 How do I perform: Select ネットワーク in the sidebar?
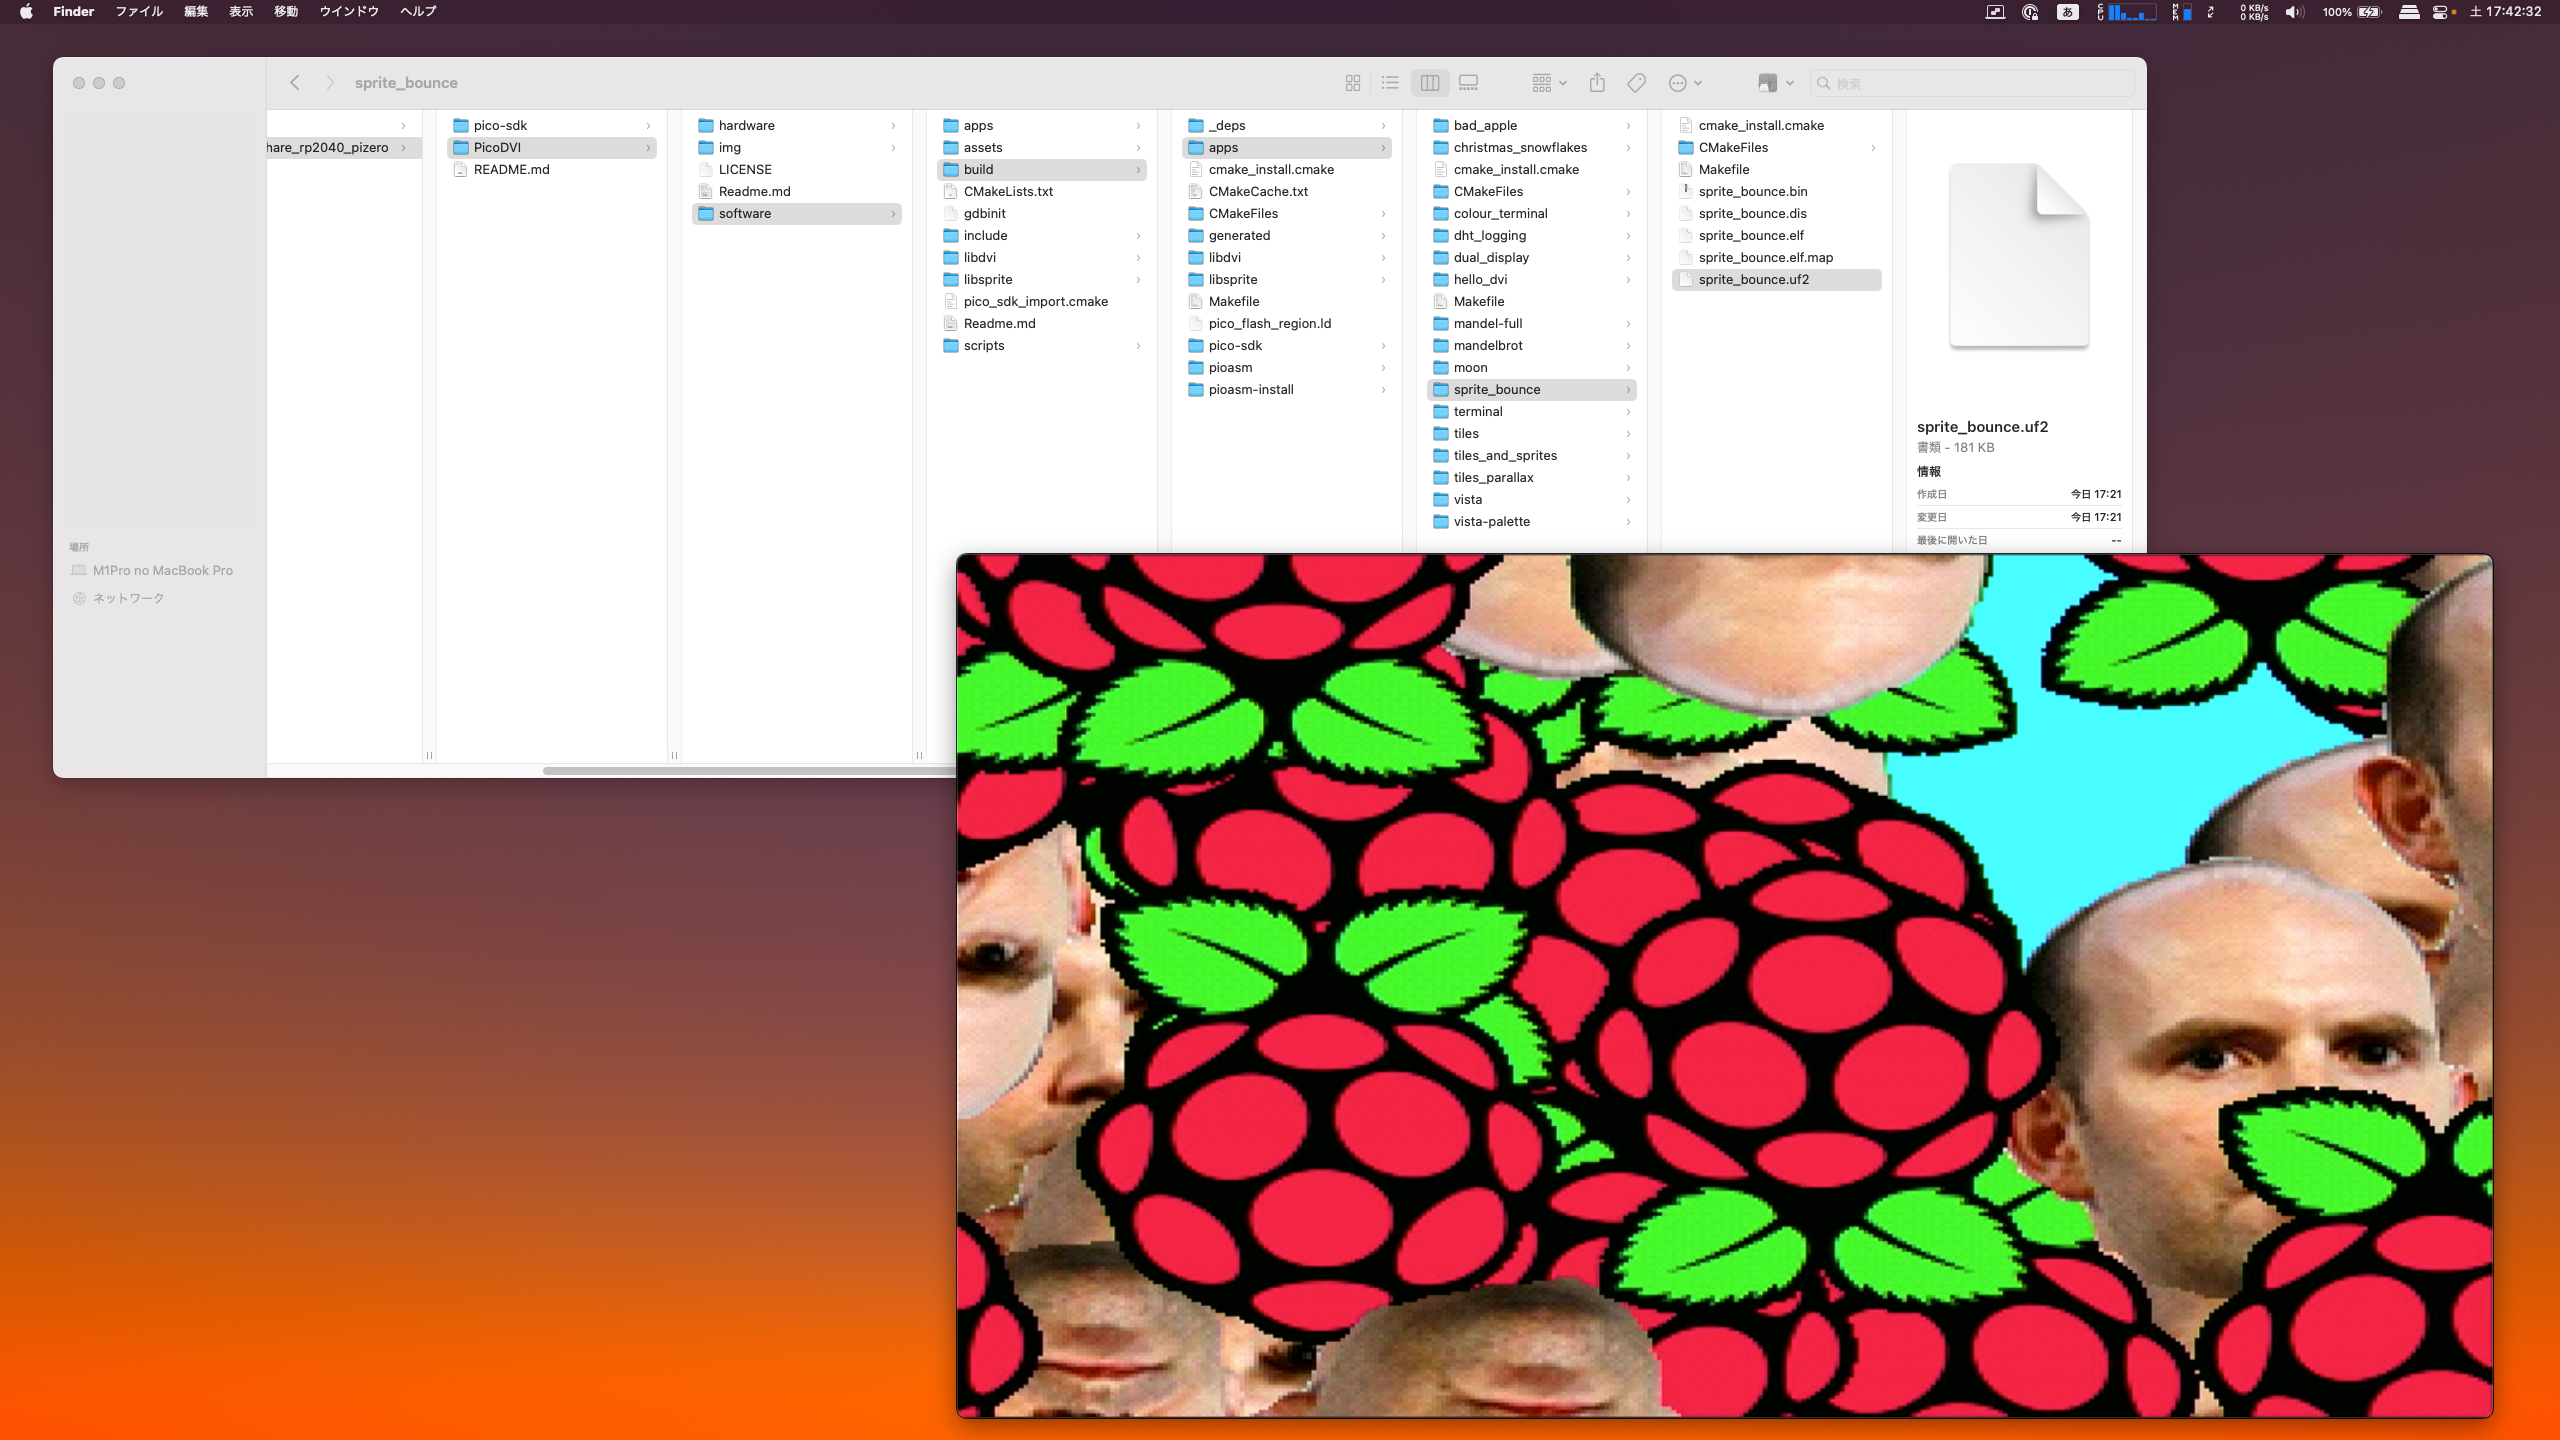point(128,598)
